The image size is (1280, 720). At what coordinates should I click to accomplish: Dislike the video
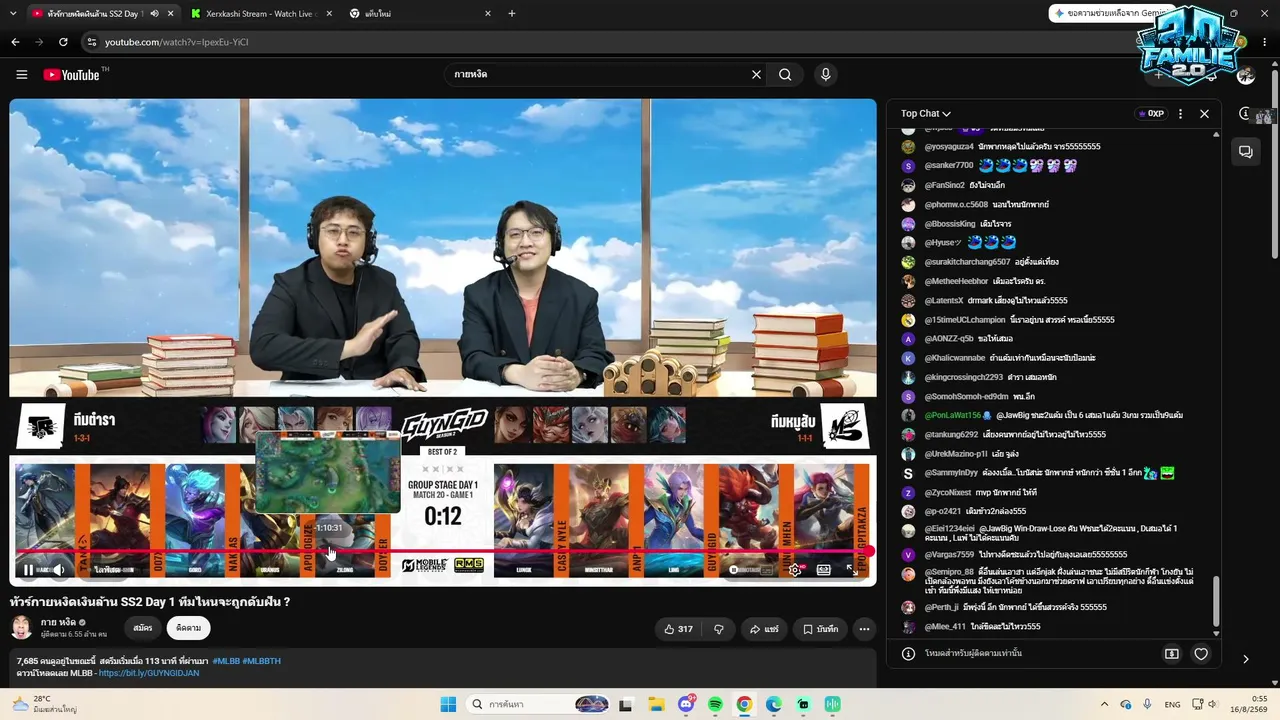pos(719,629)
